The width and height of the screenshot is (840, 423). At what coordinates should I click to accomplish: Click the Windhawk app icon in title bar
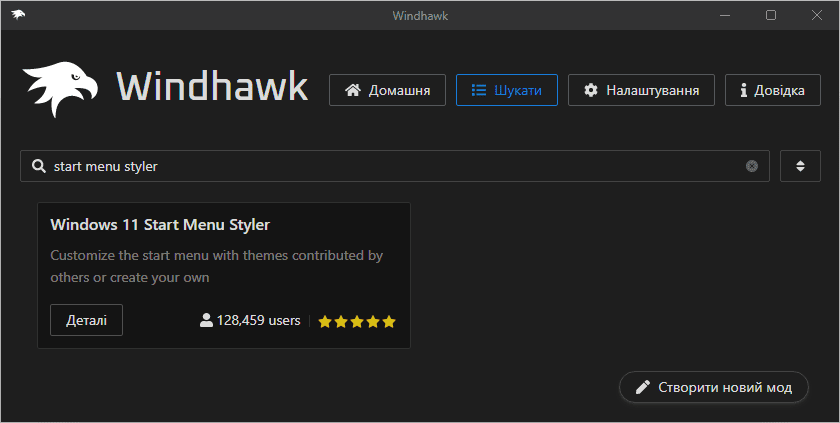click(x=19, y=15)
